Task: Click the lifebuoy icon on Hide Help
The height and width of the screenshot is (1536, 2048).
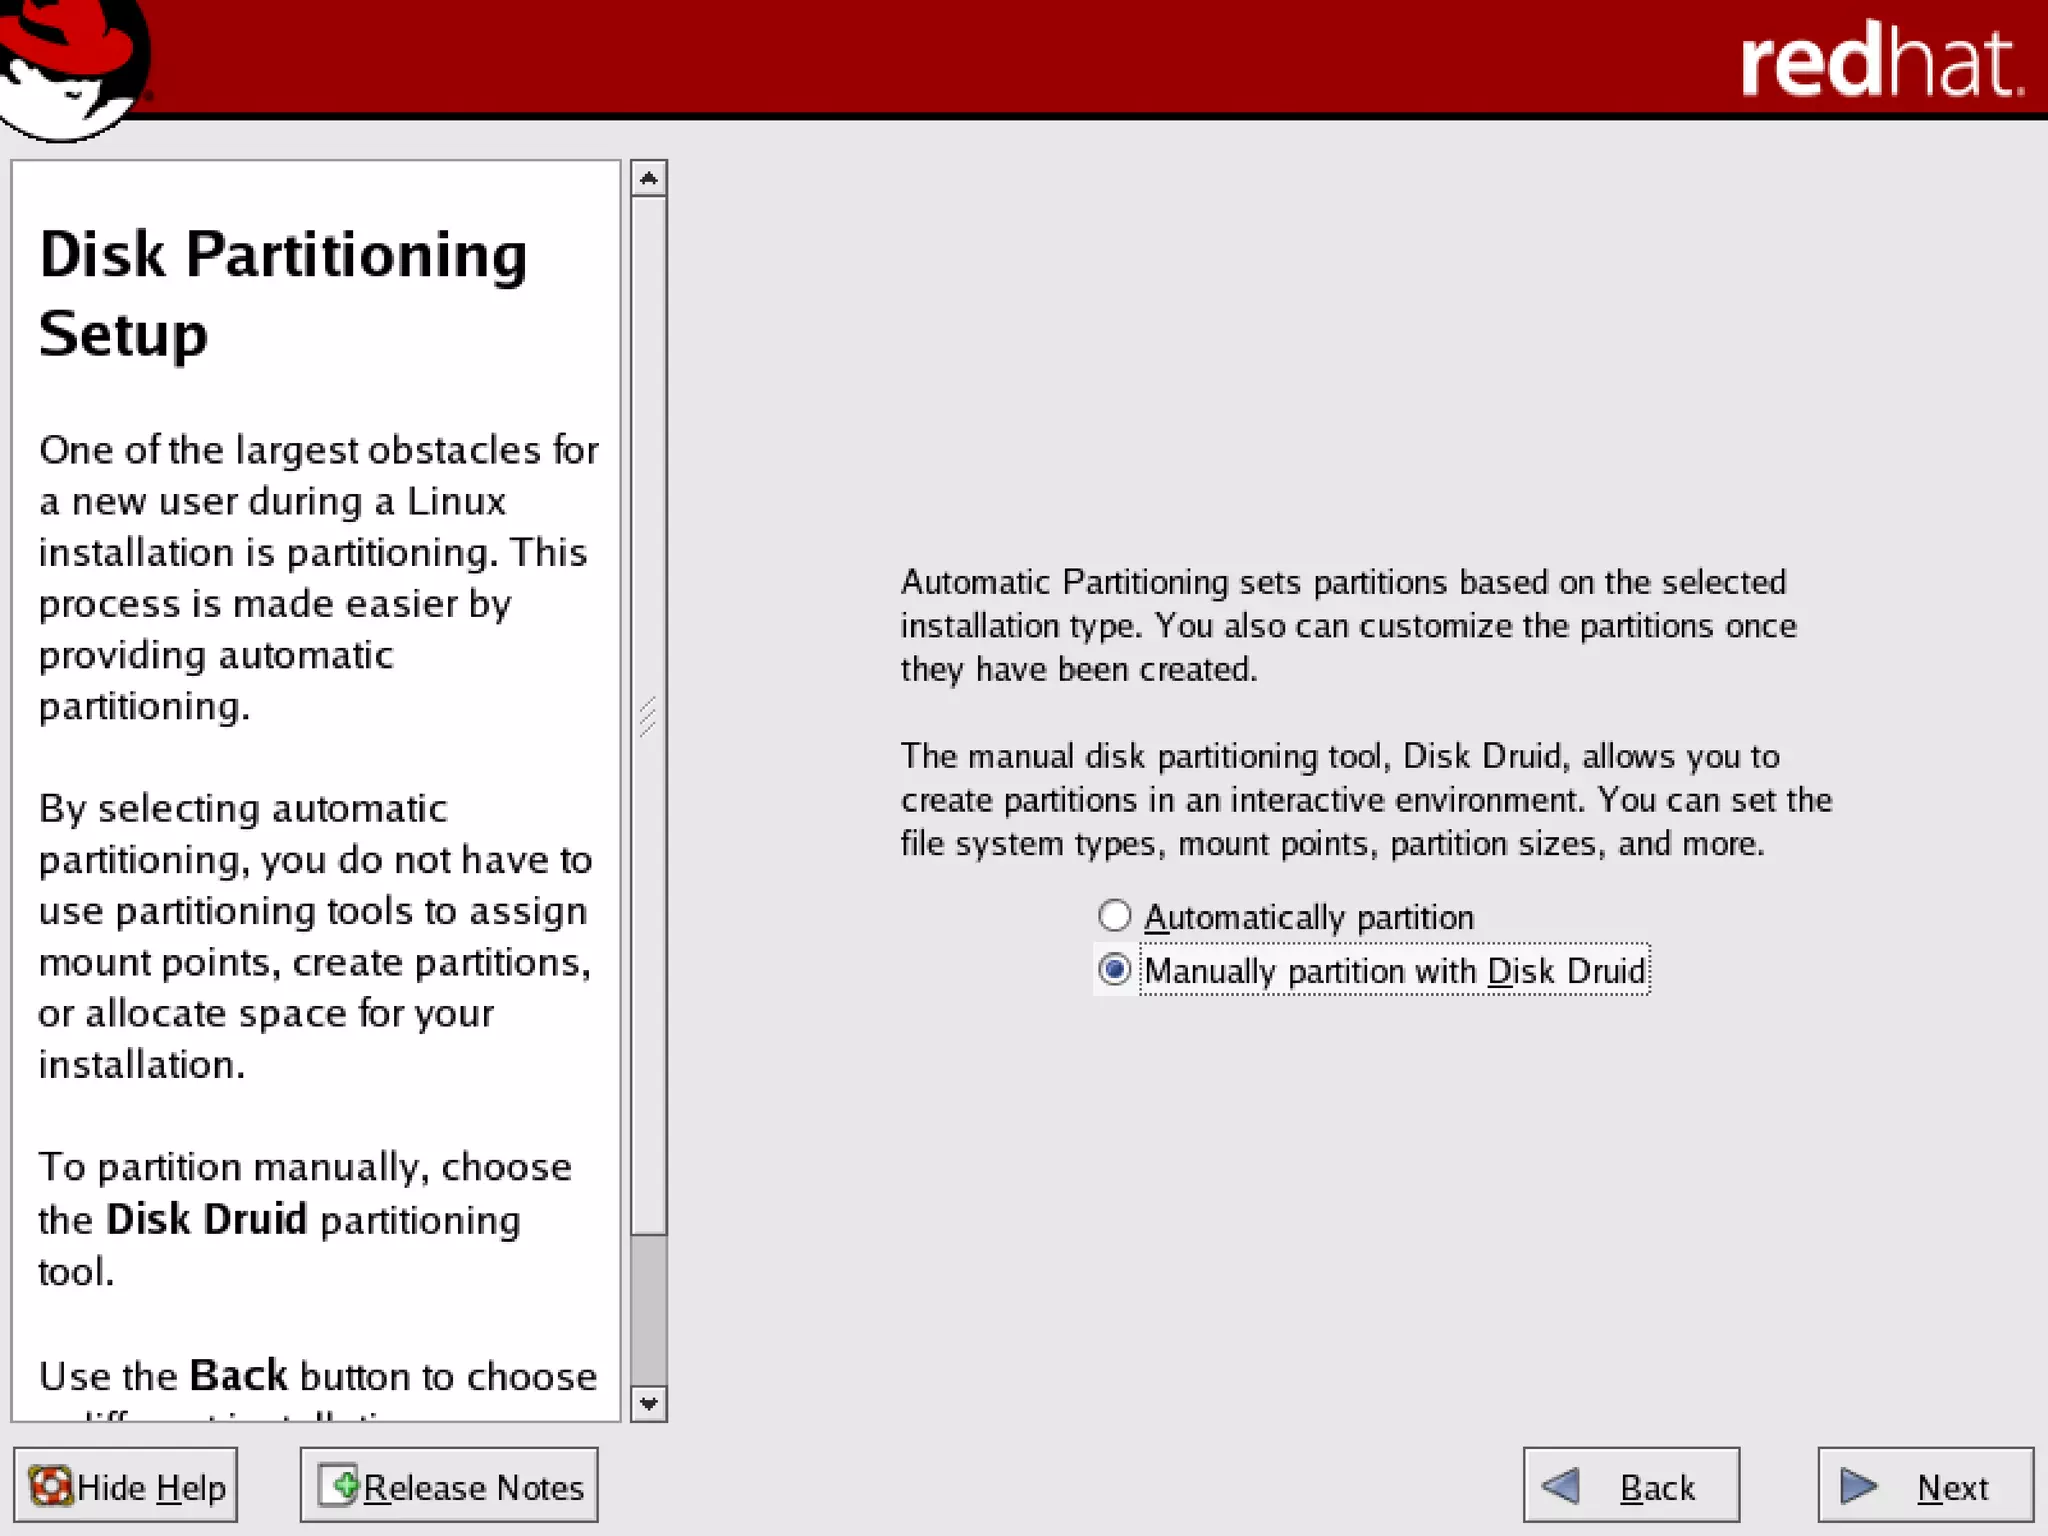Action: coord(50,1486)
